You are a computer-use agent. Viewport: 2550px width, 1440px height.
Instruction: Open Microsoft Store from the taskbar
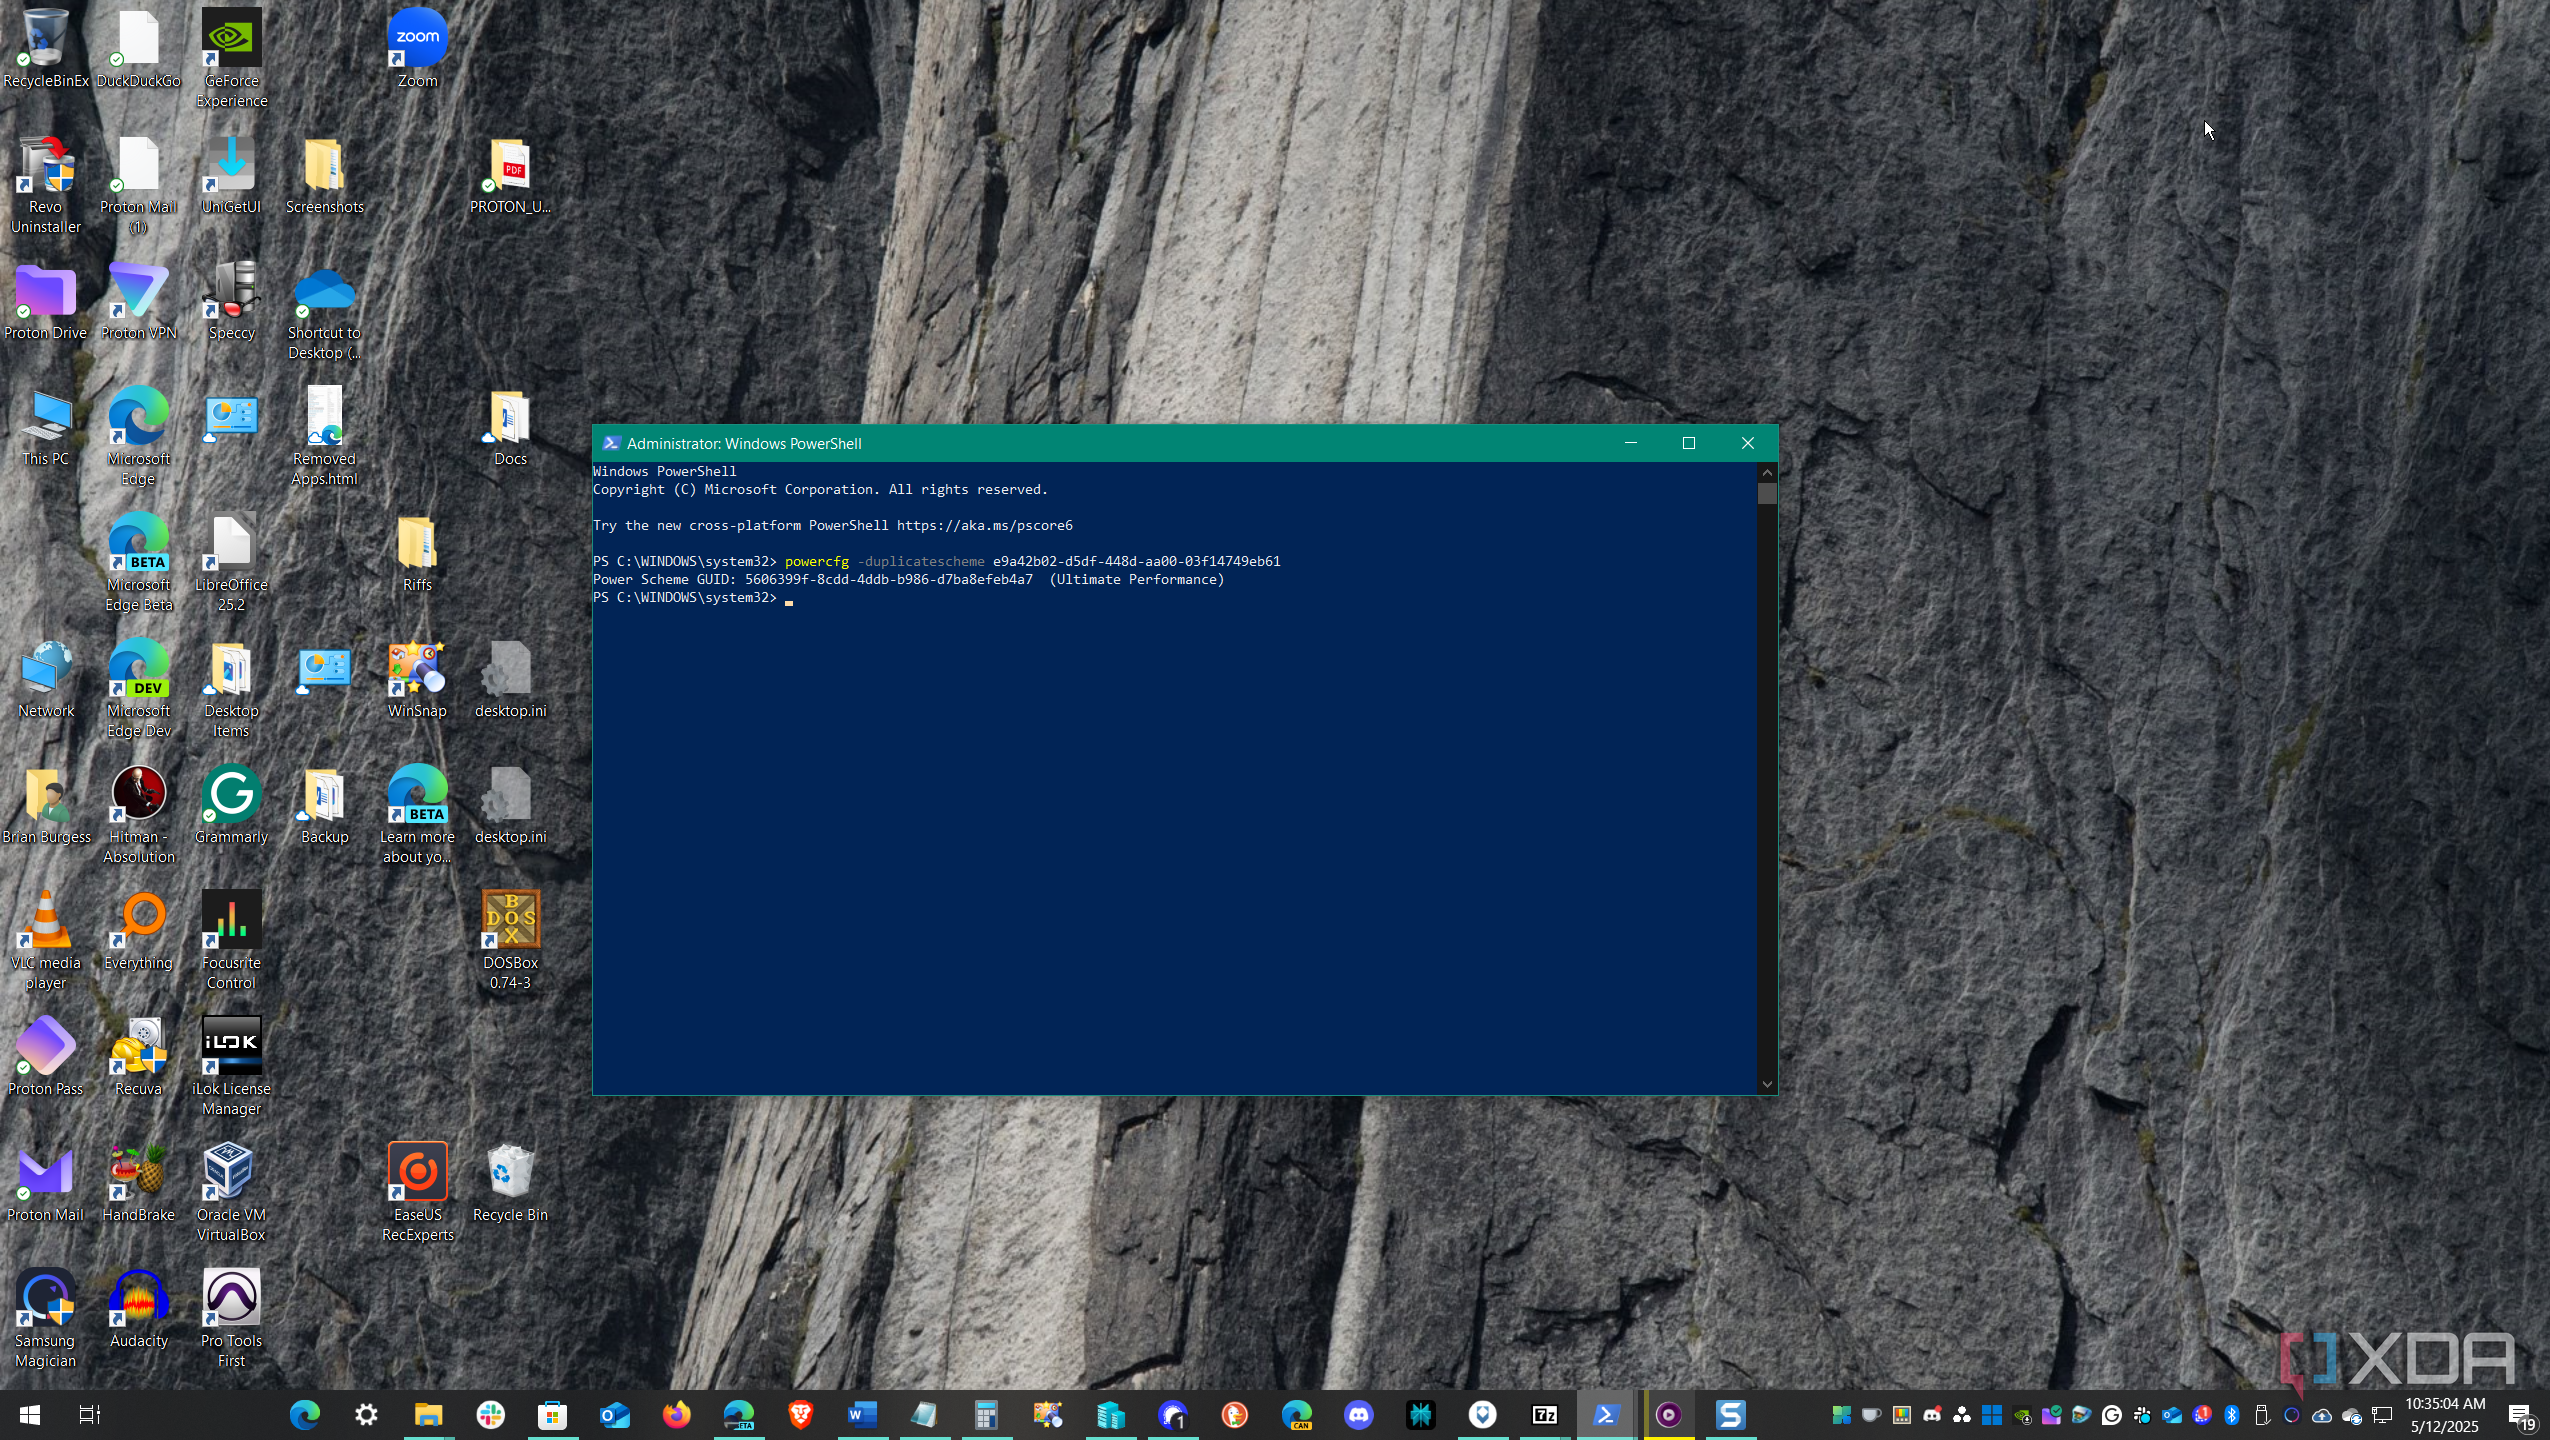553,1414
